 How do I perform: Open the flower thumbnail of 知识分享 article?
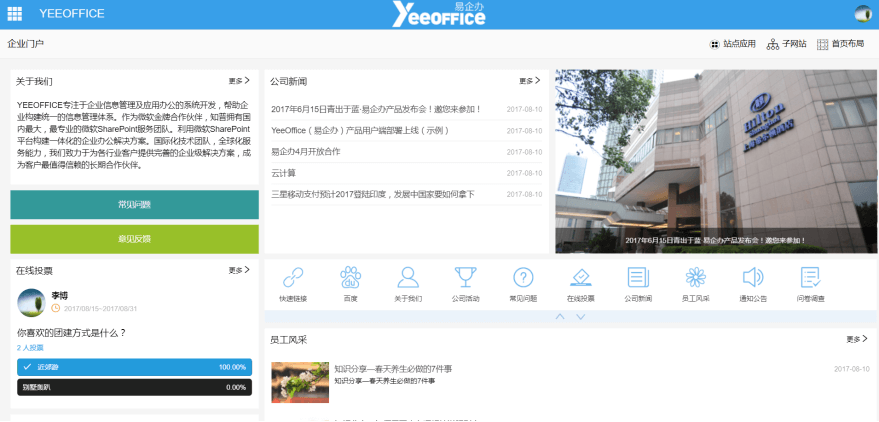click(x=300, y=382)
